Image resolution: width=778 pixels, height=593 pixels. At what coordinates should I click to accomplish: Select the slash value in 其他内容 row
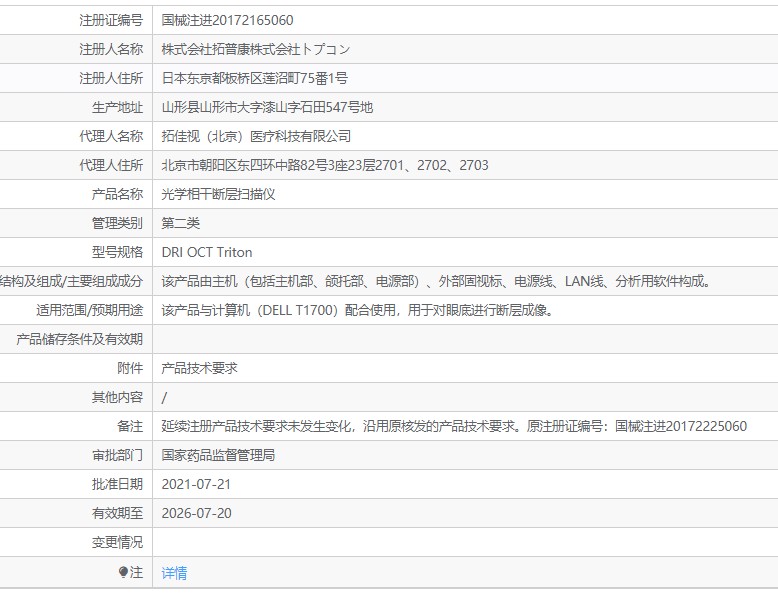pos(164,397)
